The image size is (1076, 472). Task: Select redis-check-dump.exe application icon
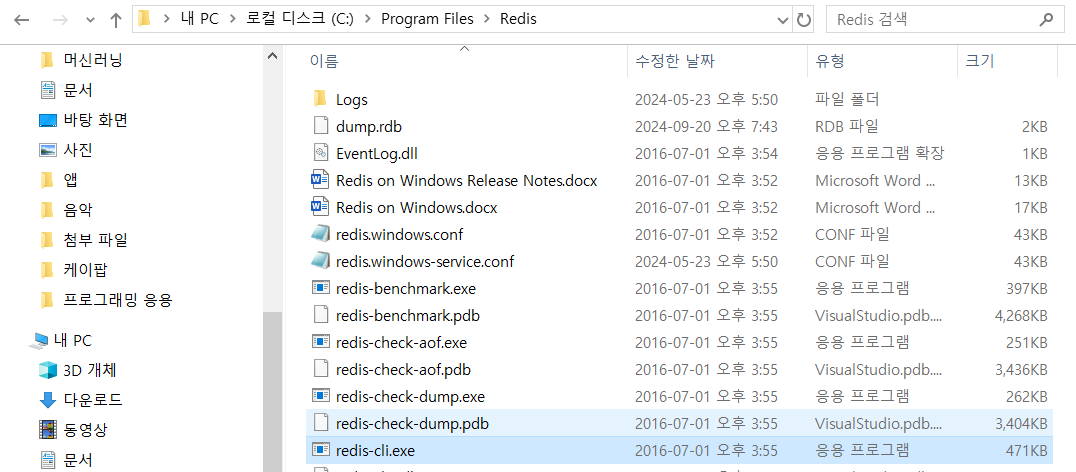(320, 395)
